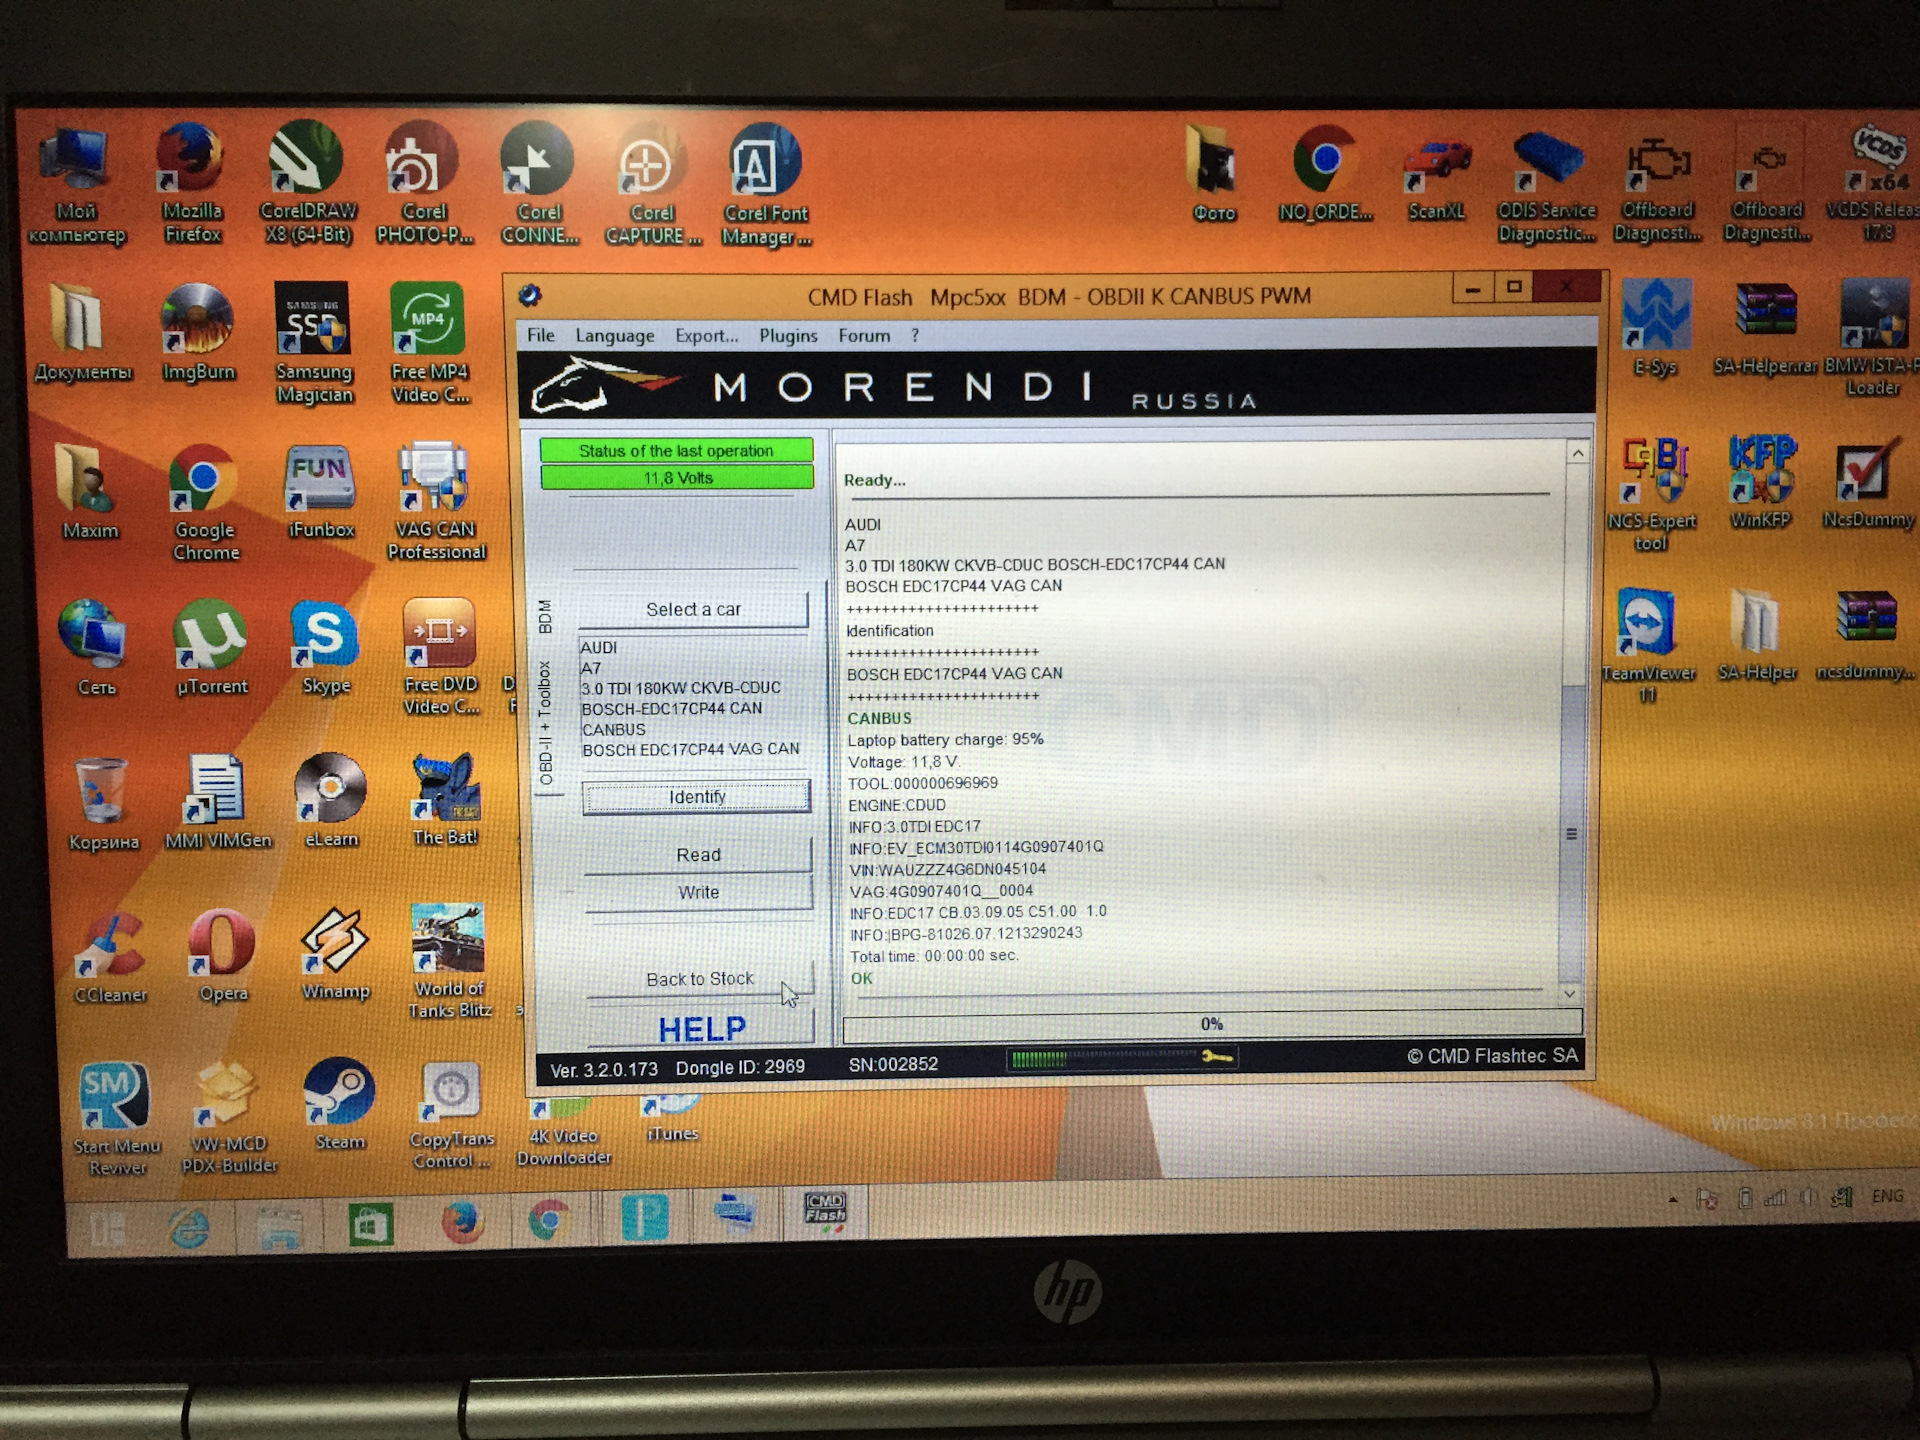Image resolution: width=1920 pixels, height=1440 pixels.
Task: Click the blue HELP button
Action: 702,1029
